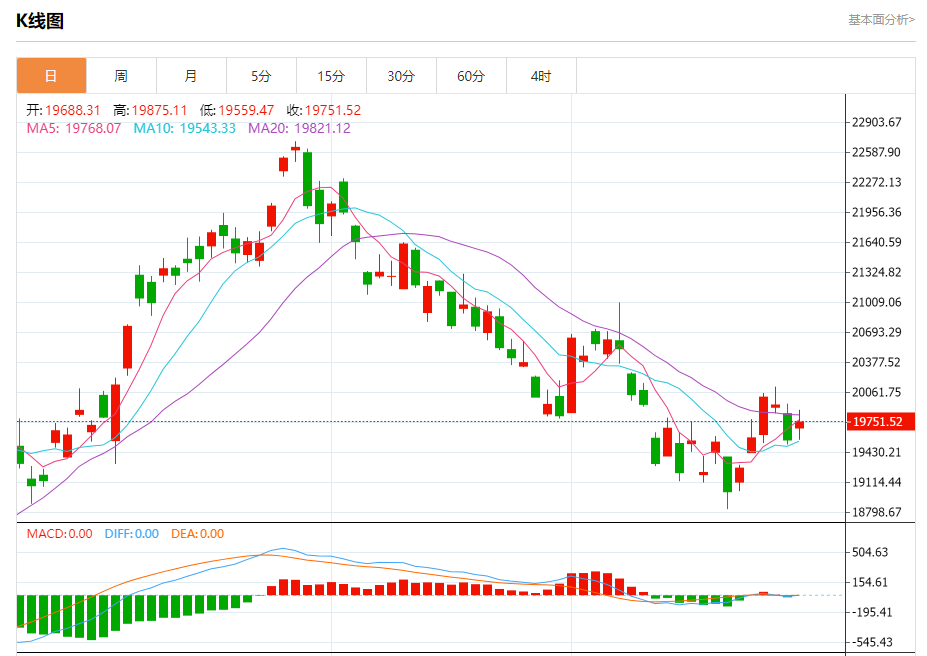Open the 5分 chart tab
The width and height of the screenshot is (927, 656).
tap(261, 76)
